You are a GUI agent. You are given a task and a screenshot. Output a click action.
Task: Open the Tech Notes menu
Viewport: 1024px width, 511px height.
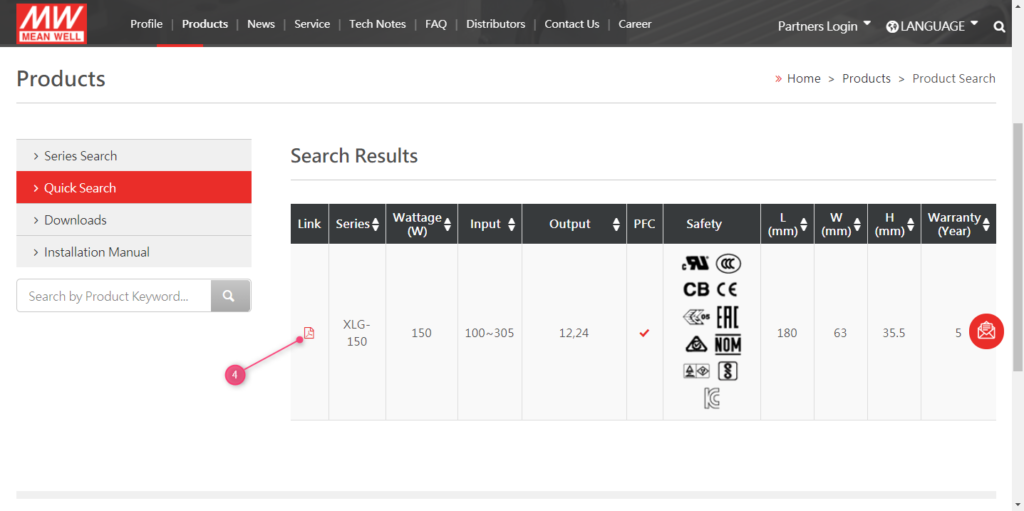pyautogui.click(x=377, y=24)
